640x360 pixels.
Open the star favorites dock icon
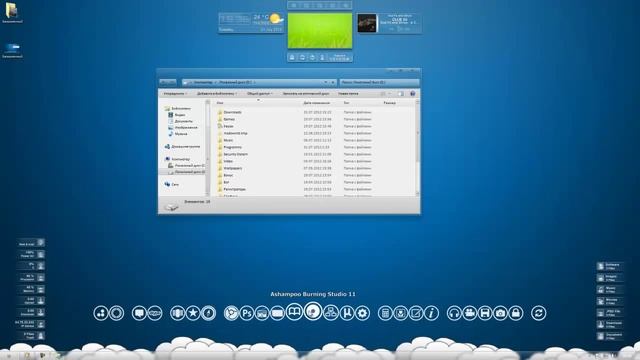pos(193,313)
